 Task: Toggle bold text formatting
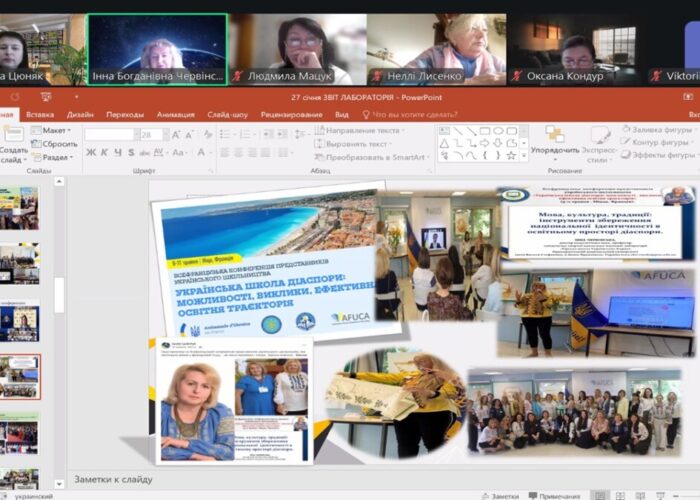coord(90,153)
